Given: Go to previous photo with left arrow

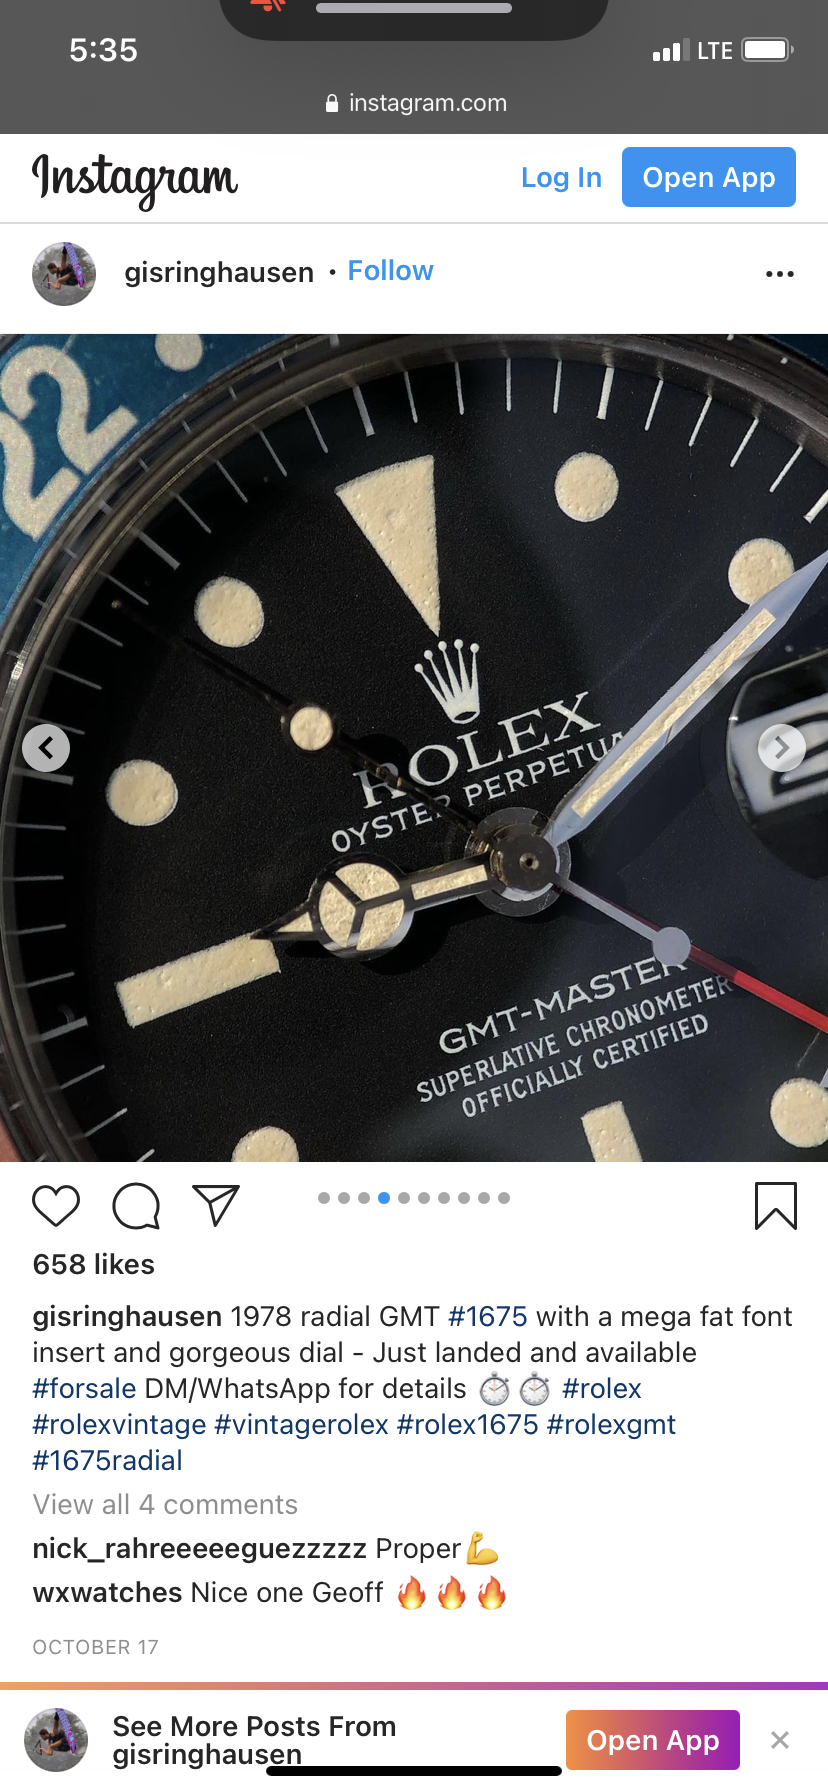Looking at the screenshot, I should coord(46,748).
